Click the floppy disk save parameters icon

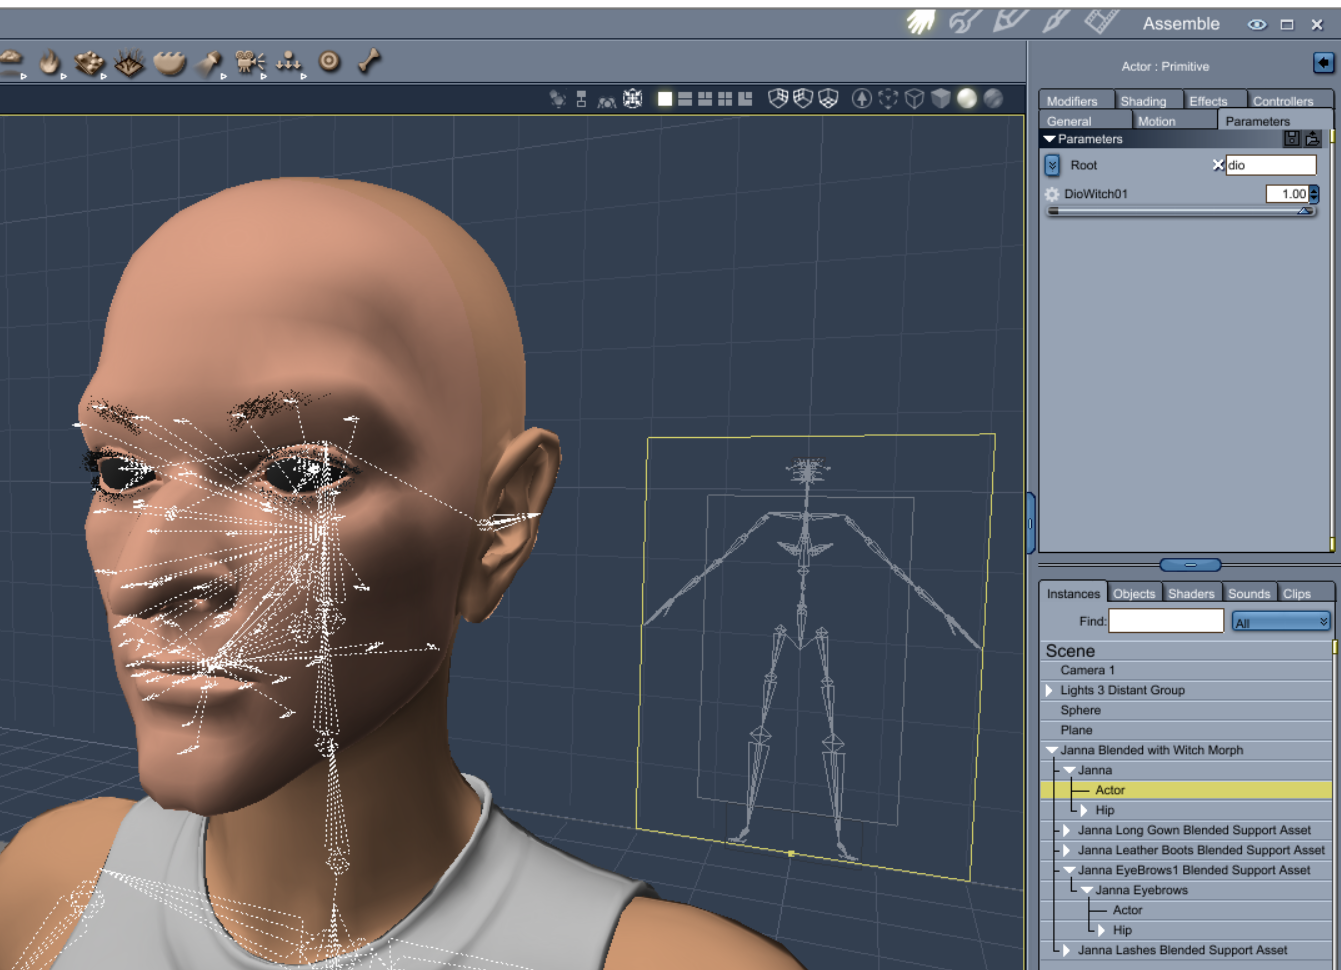pos(1292,139)
